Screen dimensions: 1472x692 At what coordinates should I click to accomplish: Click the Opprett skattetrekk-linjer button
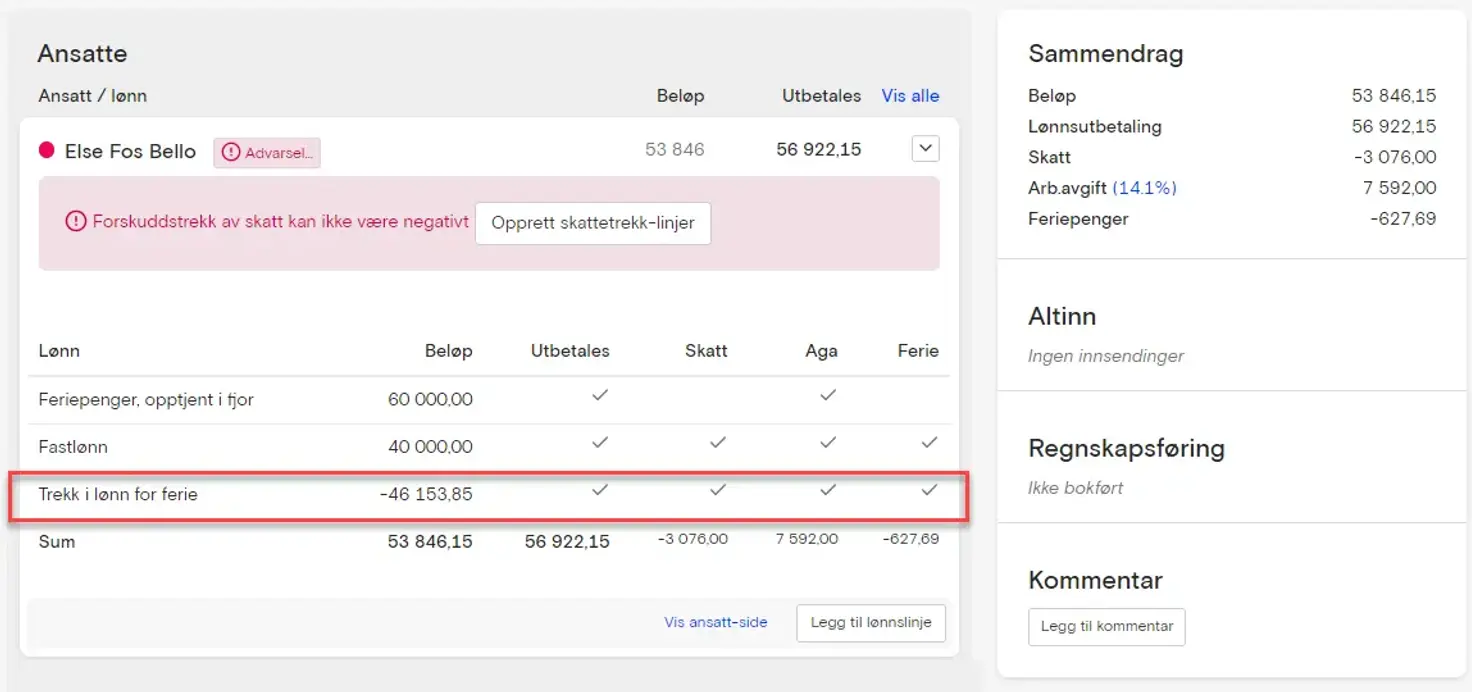(x=593, y=222)
